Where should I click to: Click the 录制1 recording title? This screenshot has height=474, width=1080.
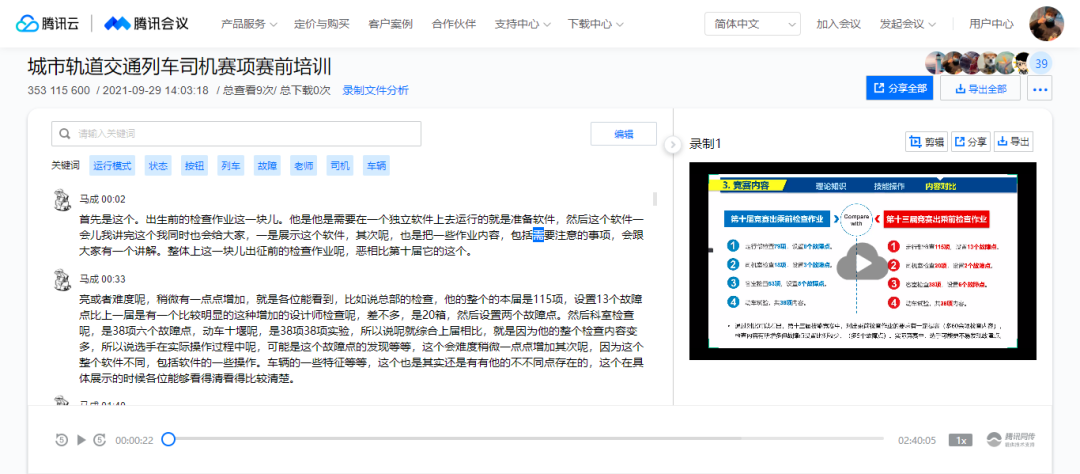[705, 143]
